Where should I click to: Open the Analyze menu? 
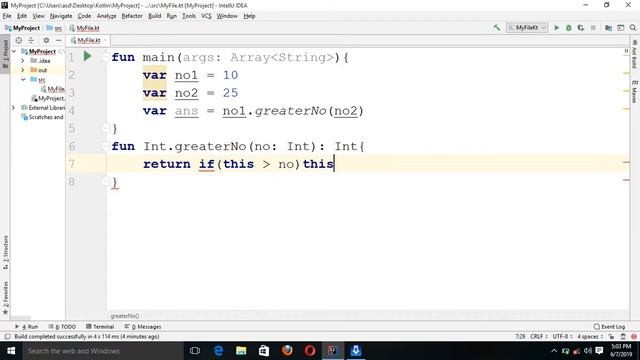[x=107, y=16]
